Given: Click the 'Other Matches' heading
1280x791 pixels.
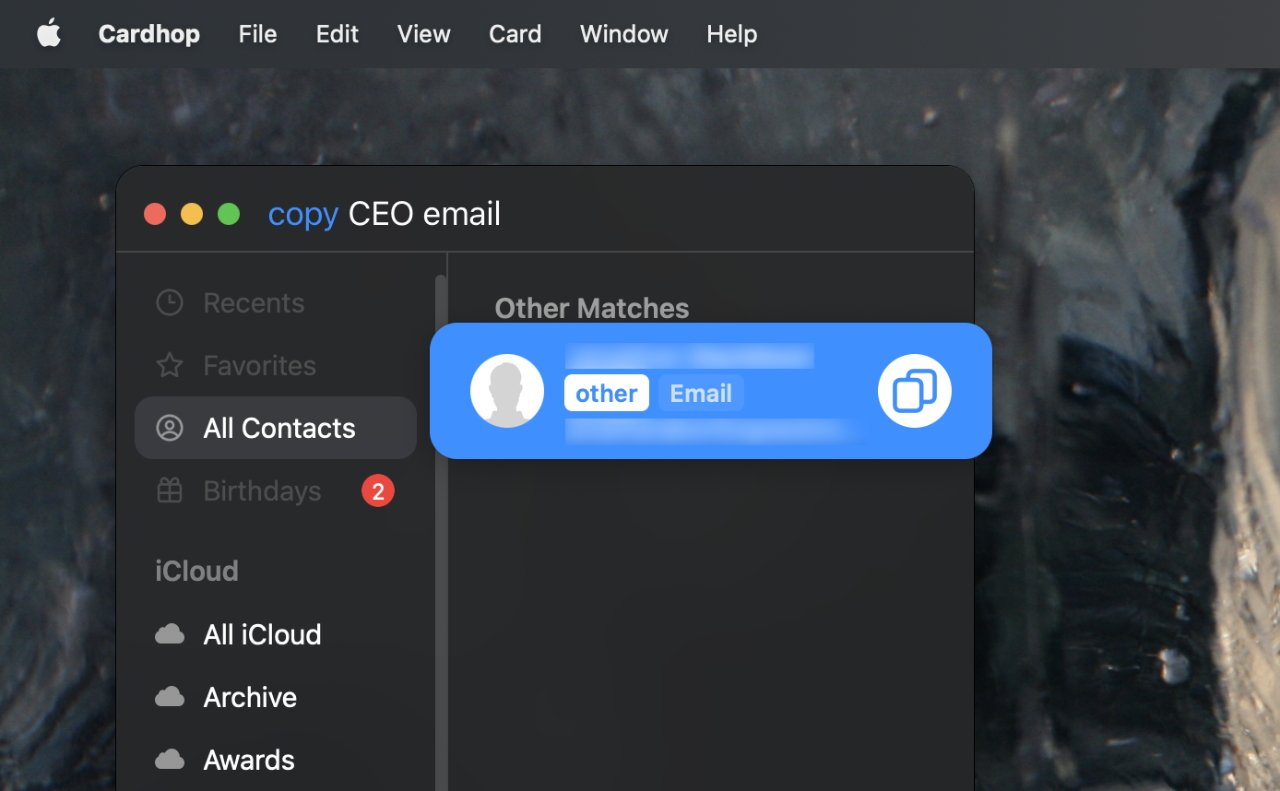Looking at the screenshot, I should click(x=591, y=308).
